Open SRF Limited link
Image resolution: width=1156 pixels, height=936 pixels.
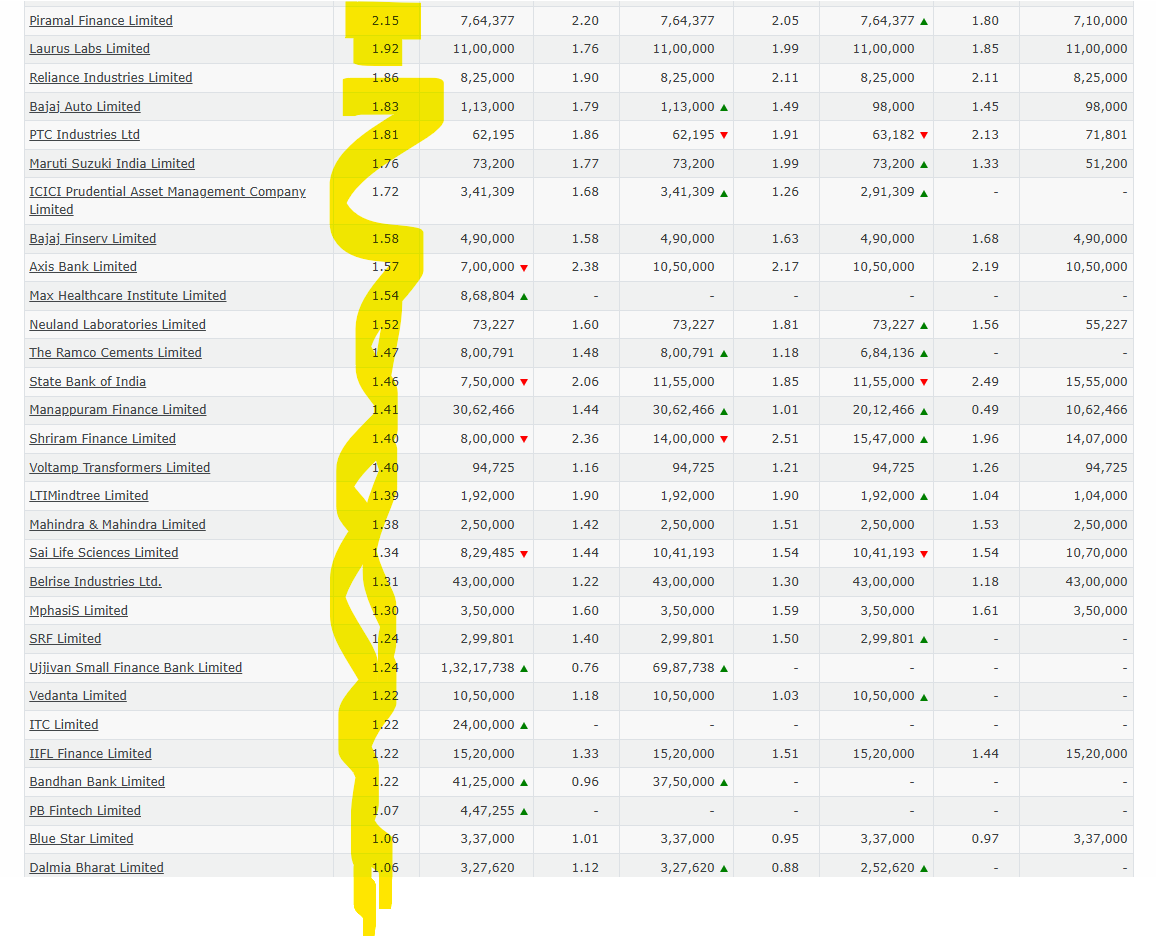(65, 639)
